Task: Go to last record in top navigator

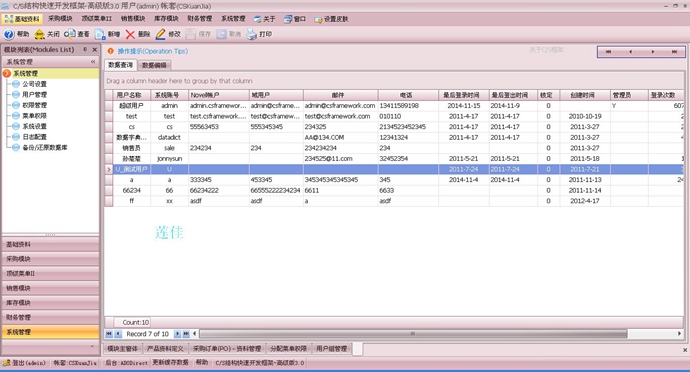Action: pyautogui.click(x=674, y=52)
